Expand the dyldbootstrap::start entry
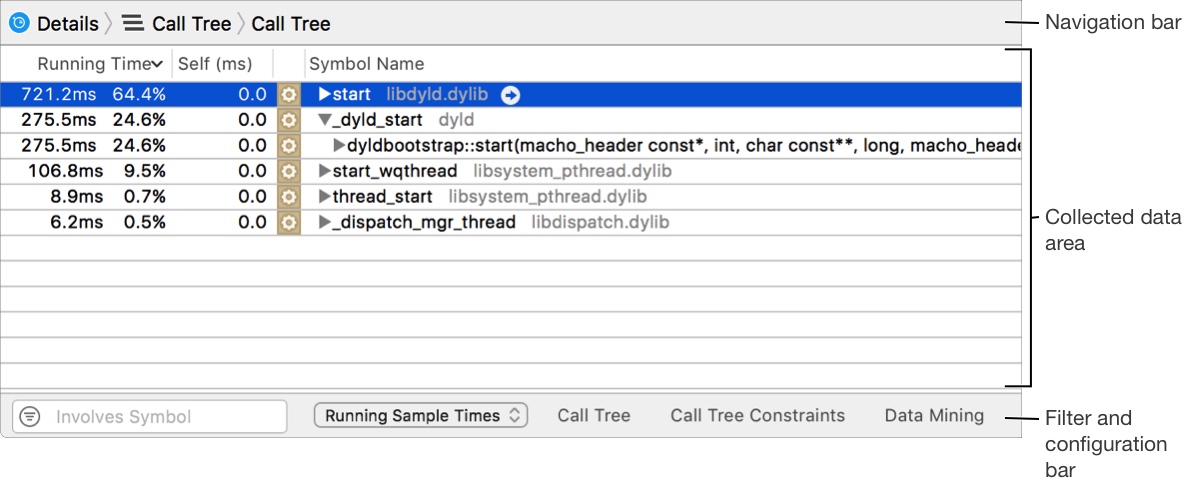The image size is (1200, 488). [x=338, y=146]
